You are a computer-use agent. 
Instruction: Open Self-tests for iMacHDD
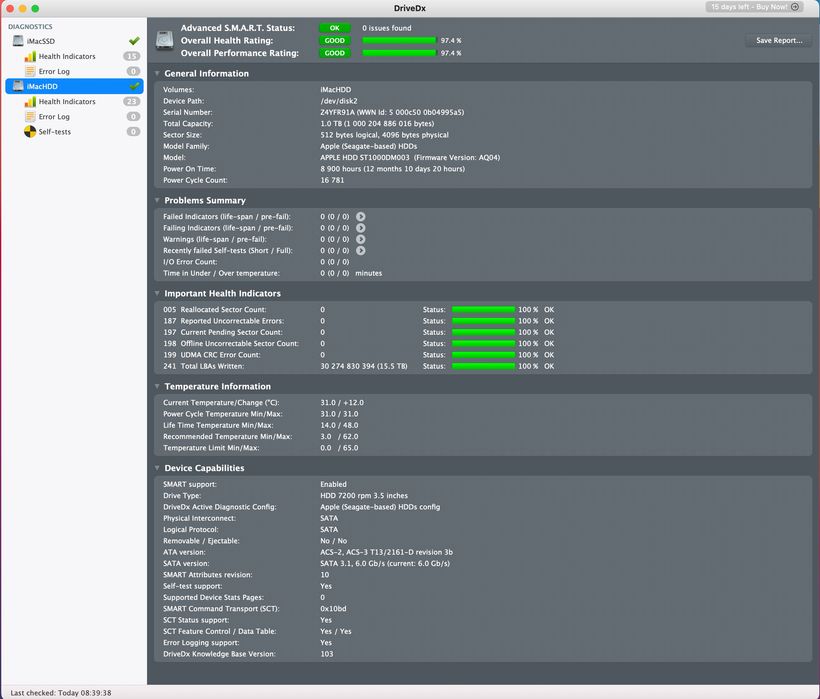(54, 132)
